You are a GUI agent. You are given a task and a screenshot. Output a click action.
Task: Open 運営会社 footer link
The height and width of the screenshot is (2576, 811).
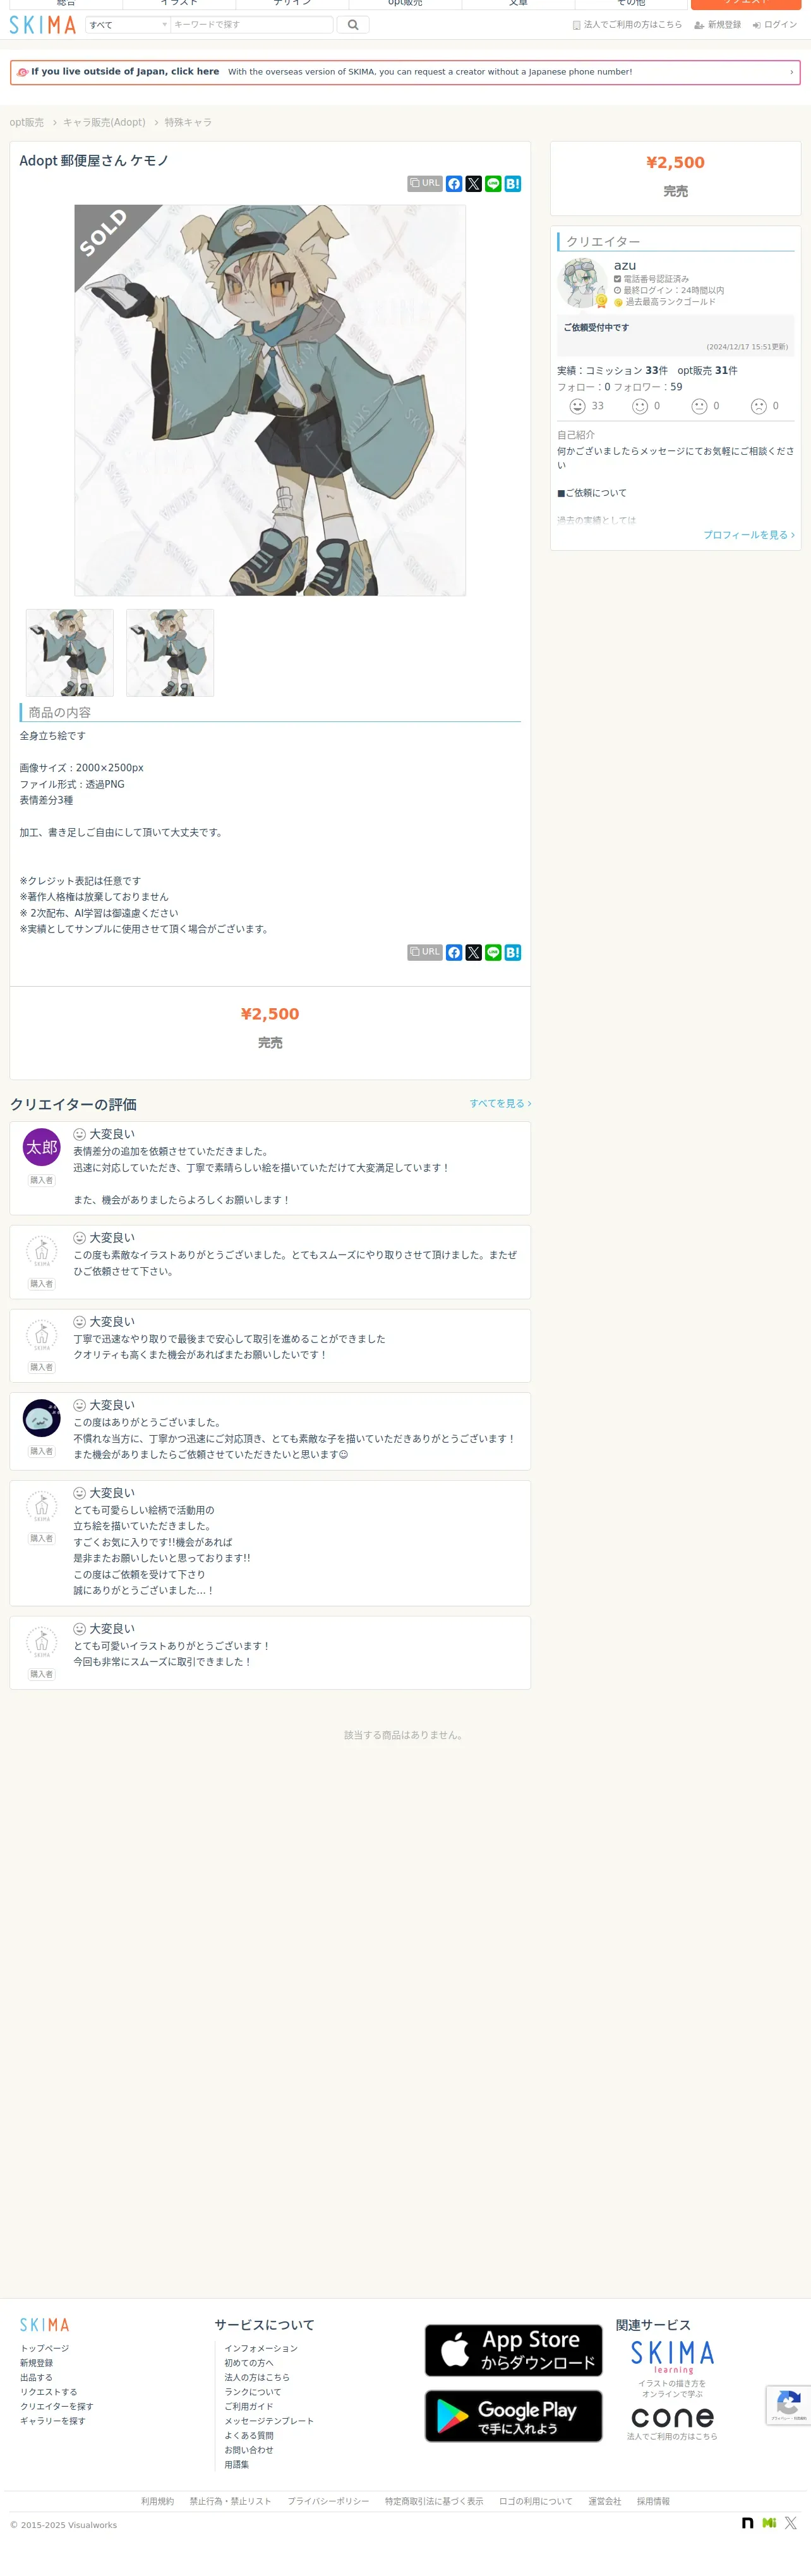tap(605, 2501)
